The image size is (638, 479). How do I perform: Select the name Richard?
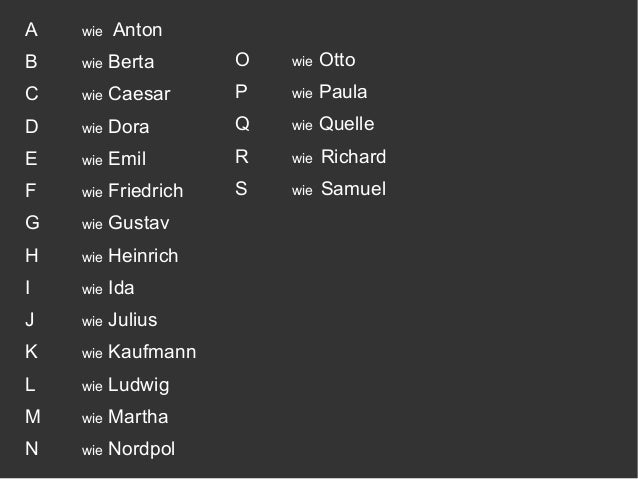(353, 157)
